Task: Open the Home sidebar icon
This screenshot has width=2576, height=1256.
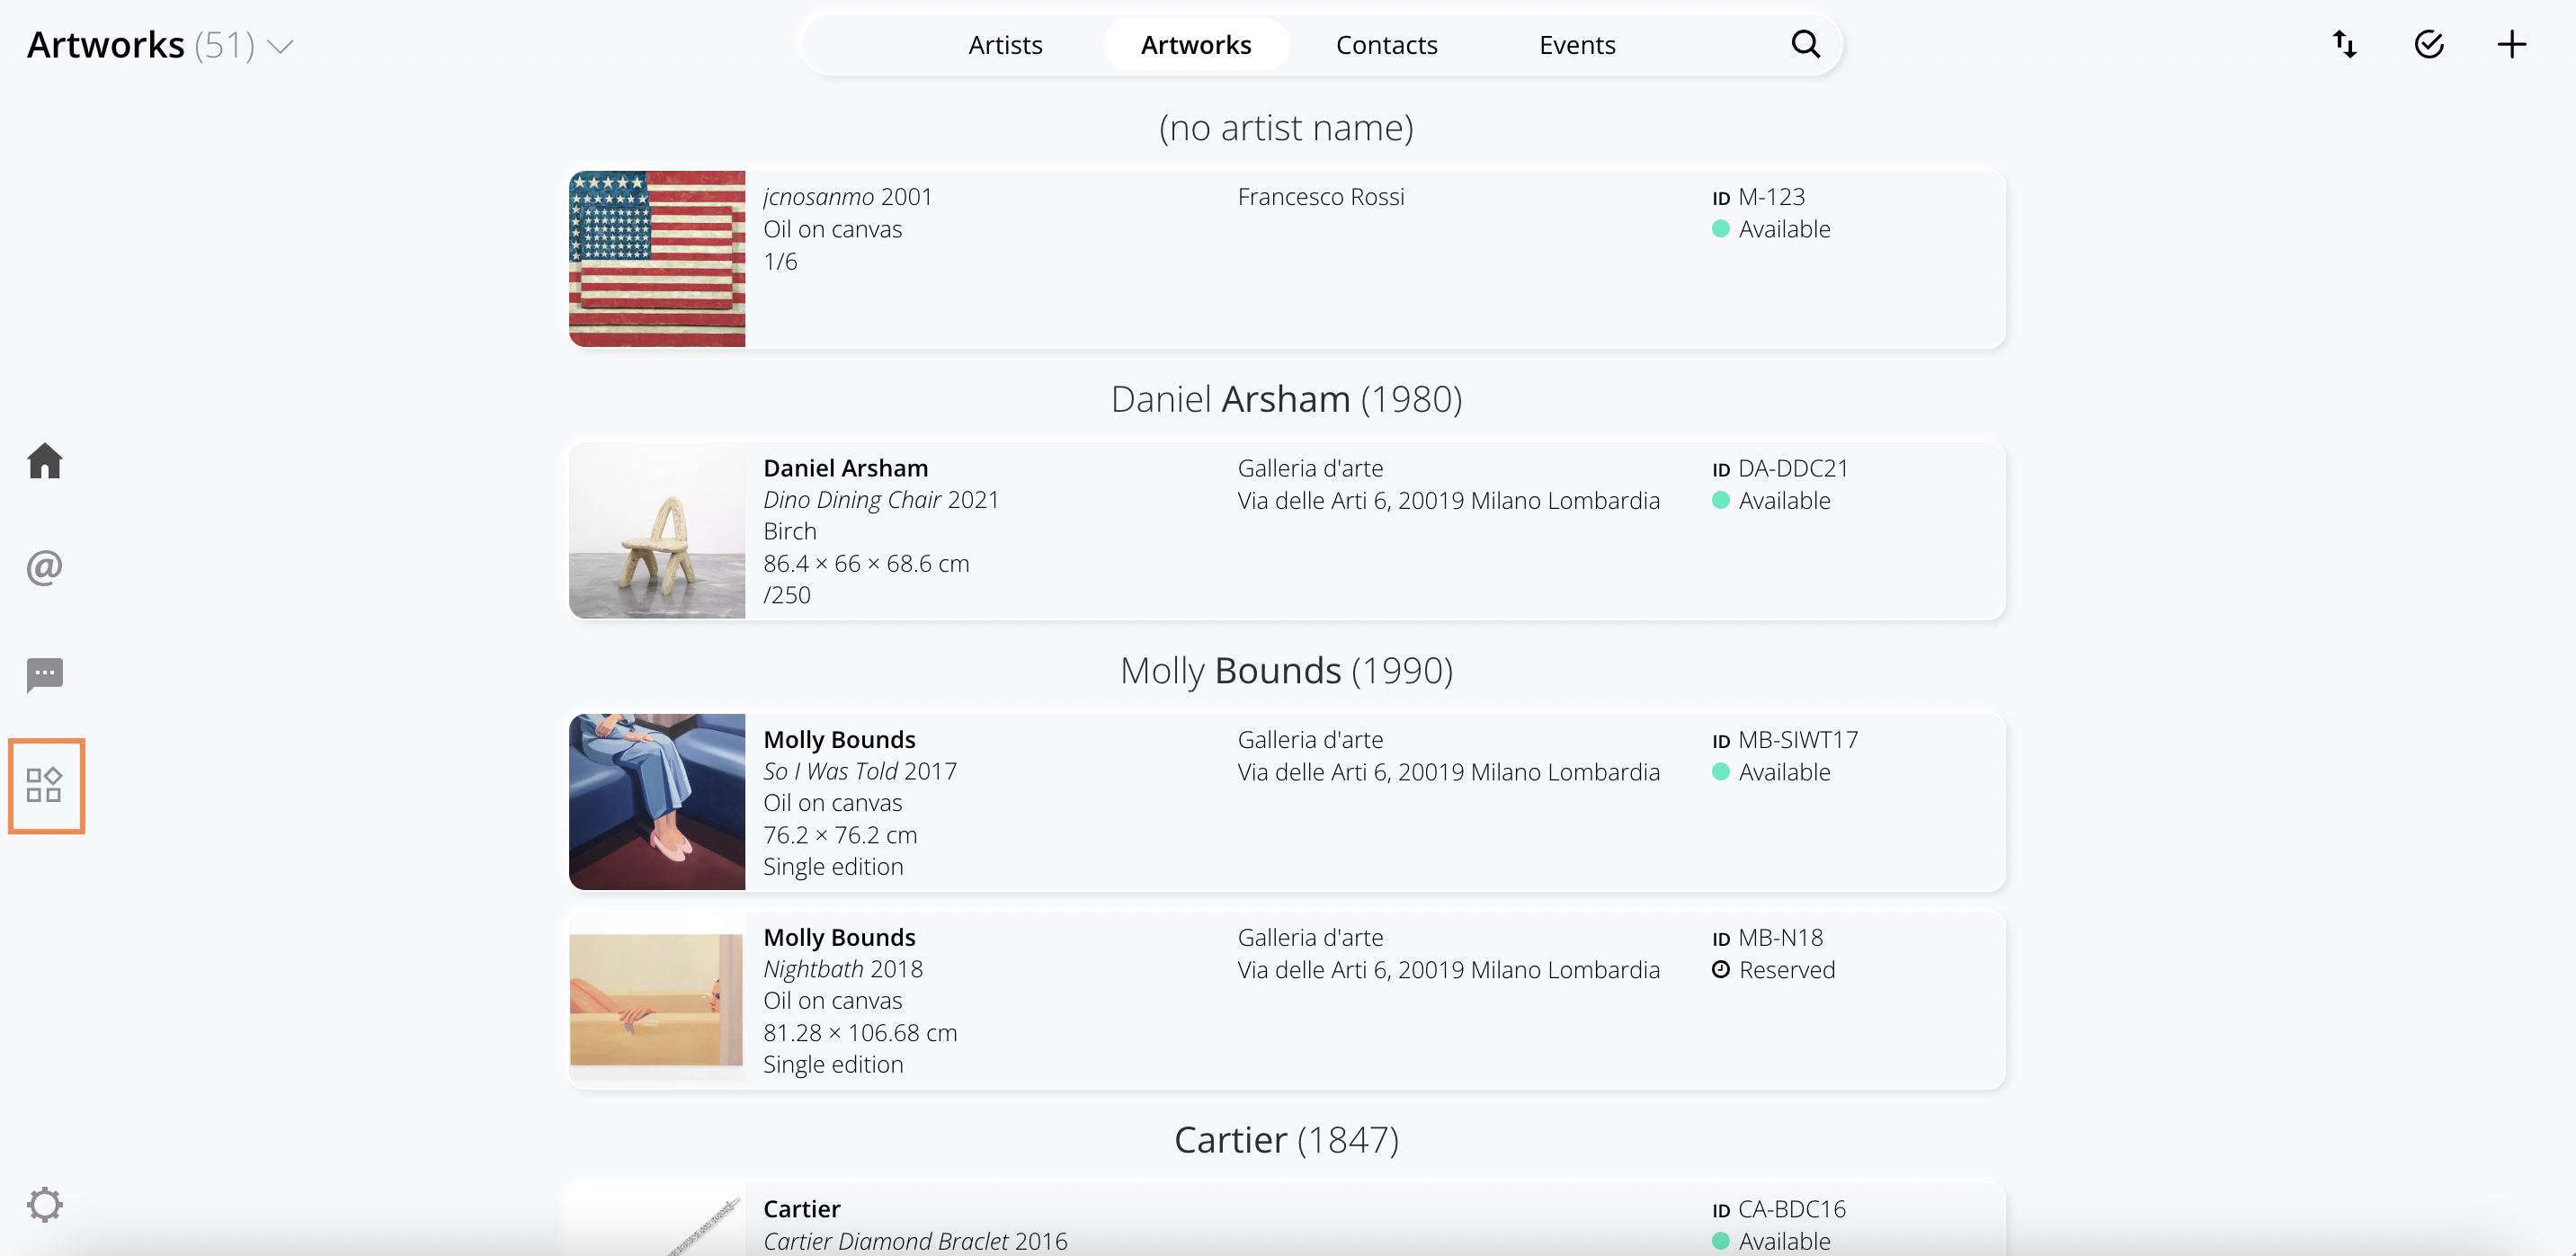Action: point(45,461)
